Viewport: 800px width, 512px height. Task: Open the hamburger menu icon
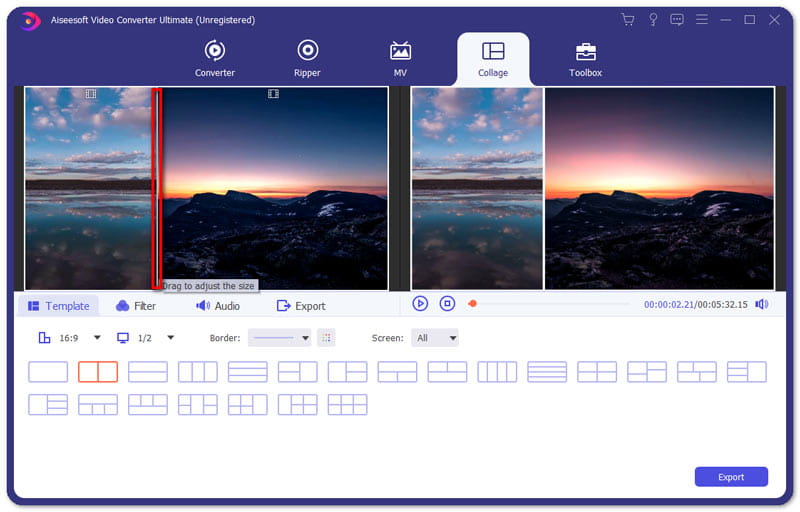click(x=702, y=19)
